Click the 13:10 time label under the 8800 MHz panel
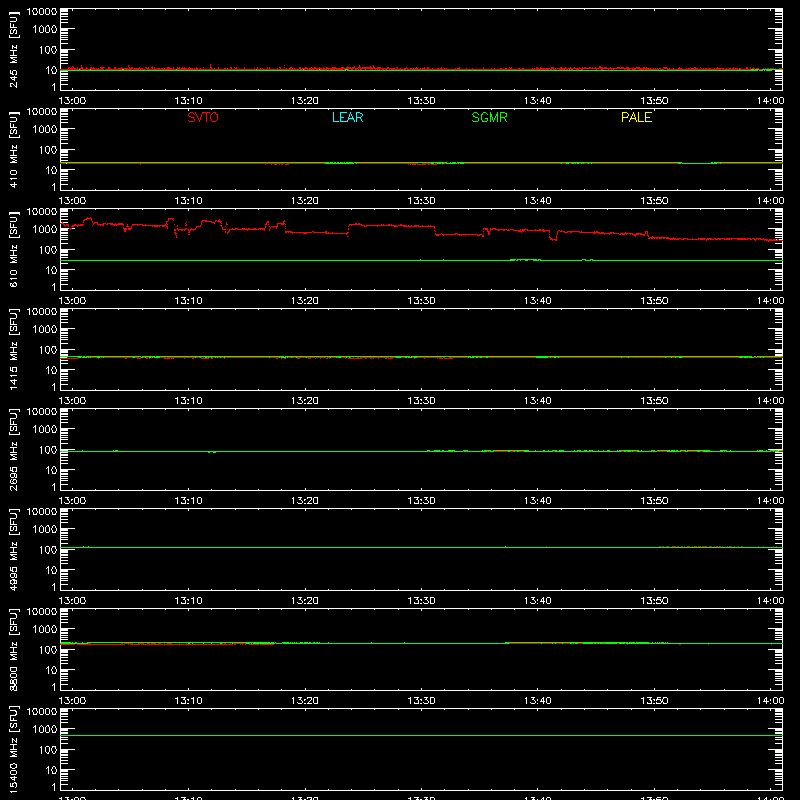The width and height of the screenshot is (800, 800). [x=188, y=701]
